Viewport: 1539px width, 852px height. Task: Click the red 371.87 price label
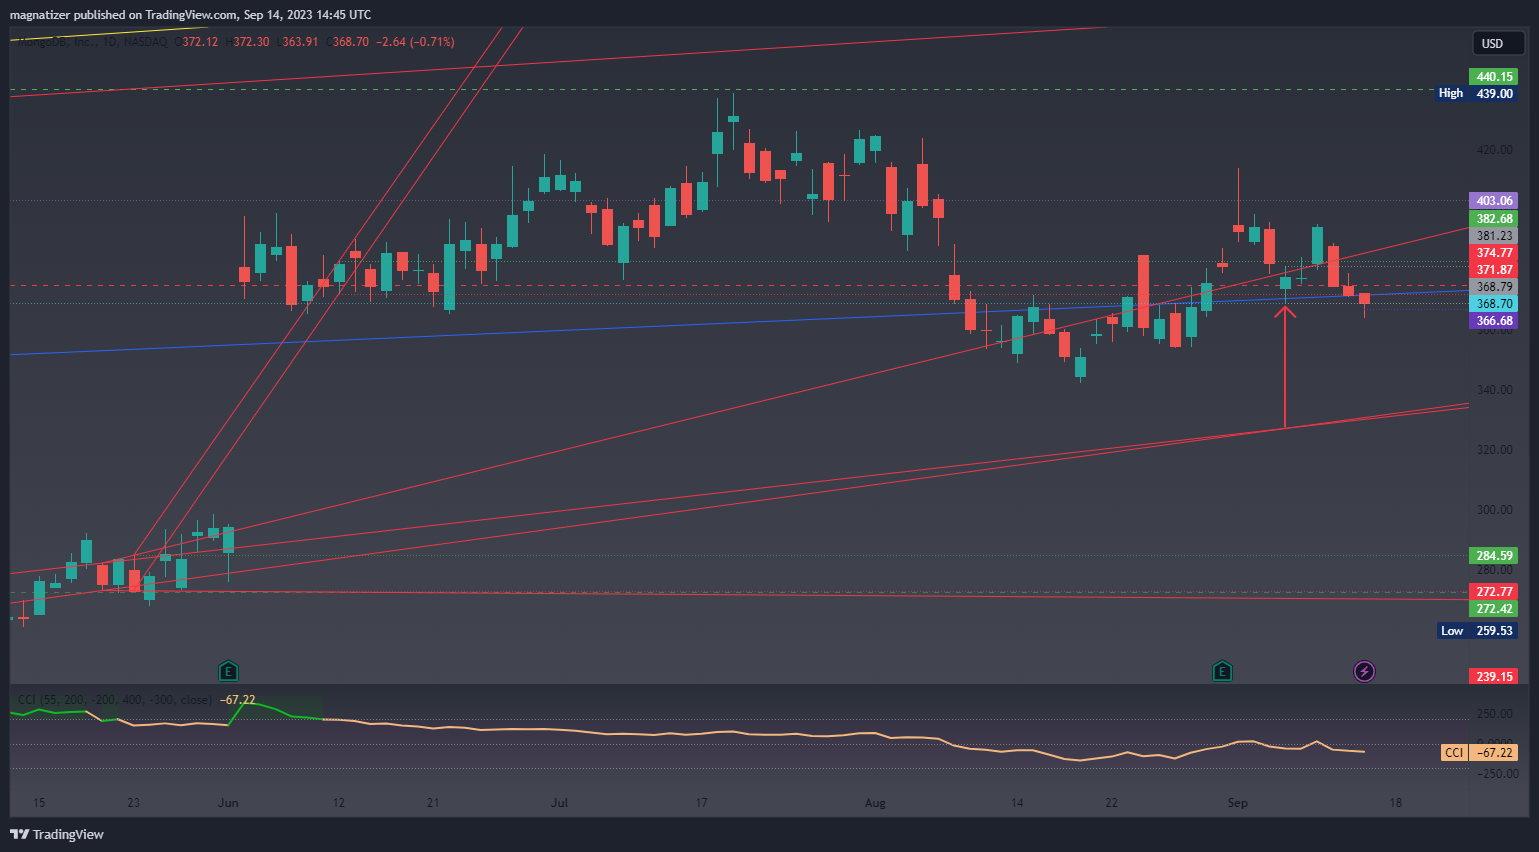click(1493, 270)
